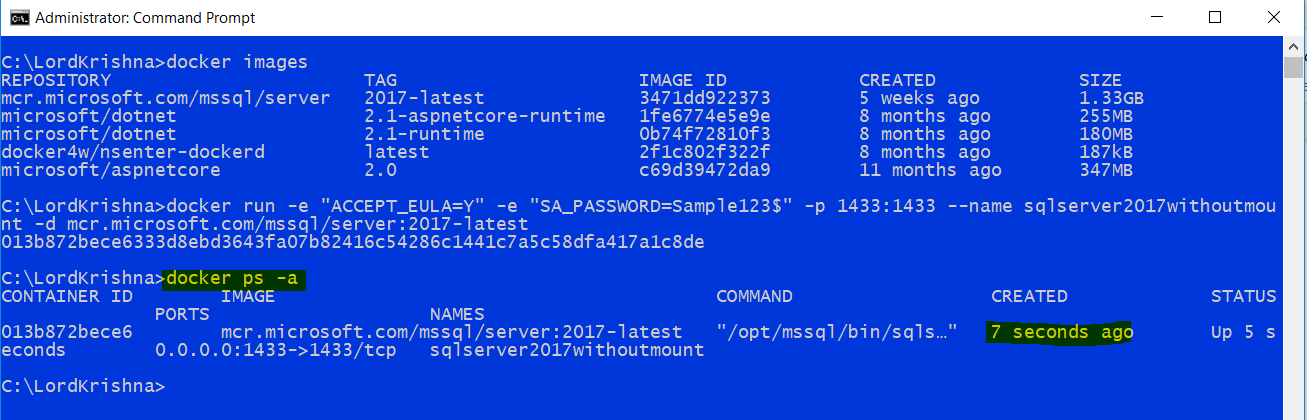Click the 2.1-aspnetcore-runtime tag text
The image size is (1307, 420).
pyautogui.click(x=485, y=116)
